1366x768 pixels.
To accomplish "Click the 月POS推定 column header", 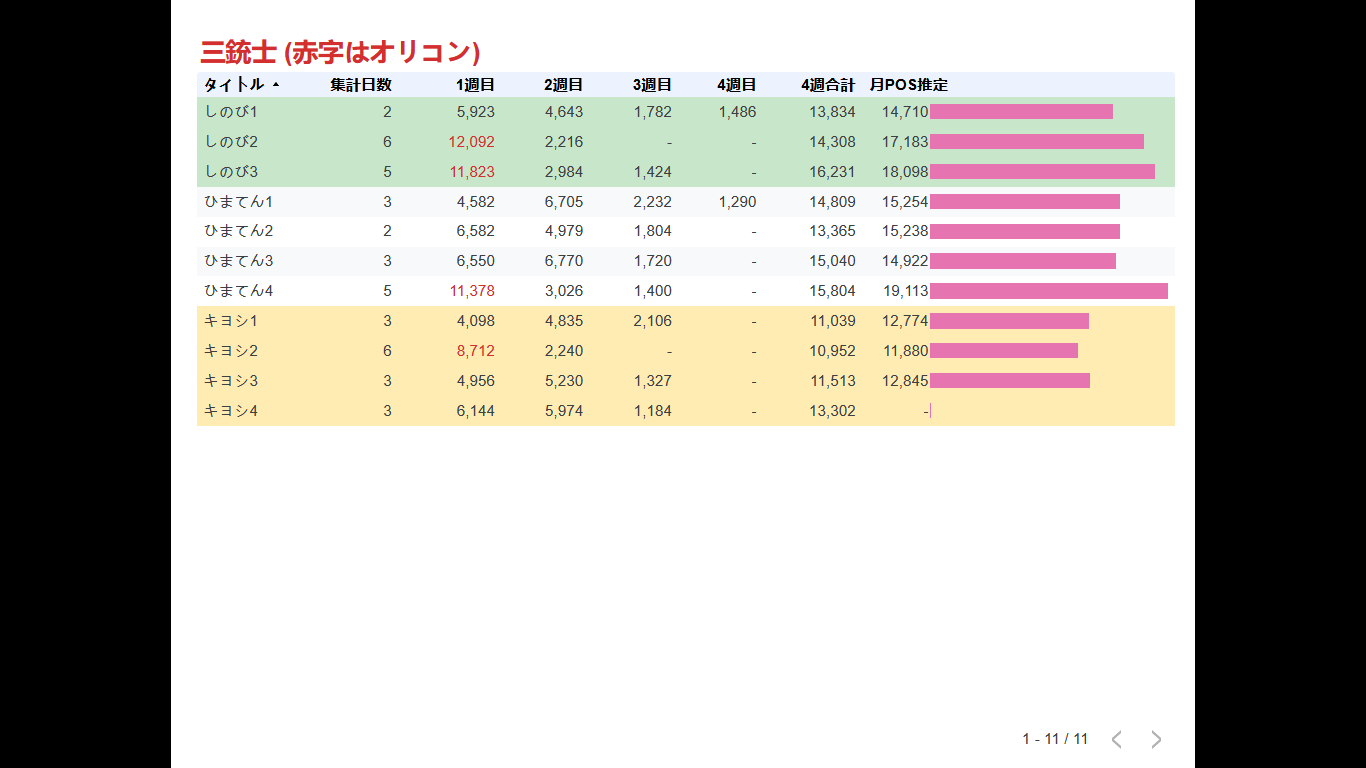I will [909, 85].
